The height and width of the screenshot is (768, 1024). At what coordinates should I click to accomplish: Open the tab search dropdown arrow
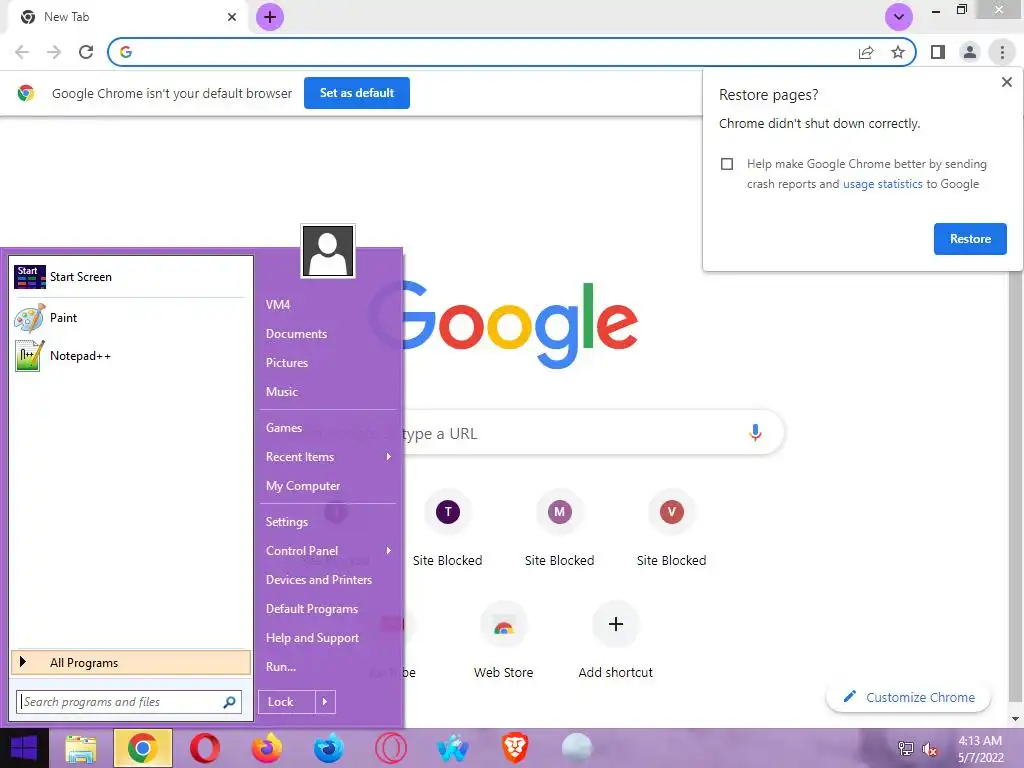tap(899, 17)
